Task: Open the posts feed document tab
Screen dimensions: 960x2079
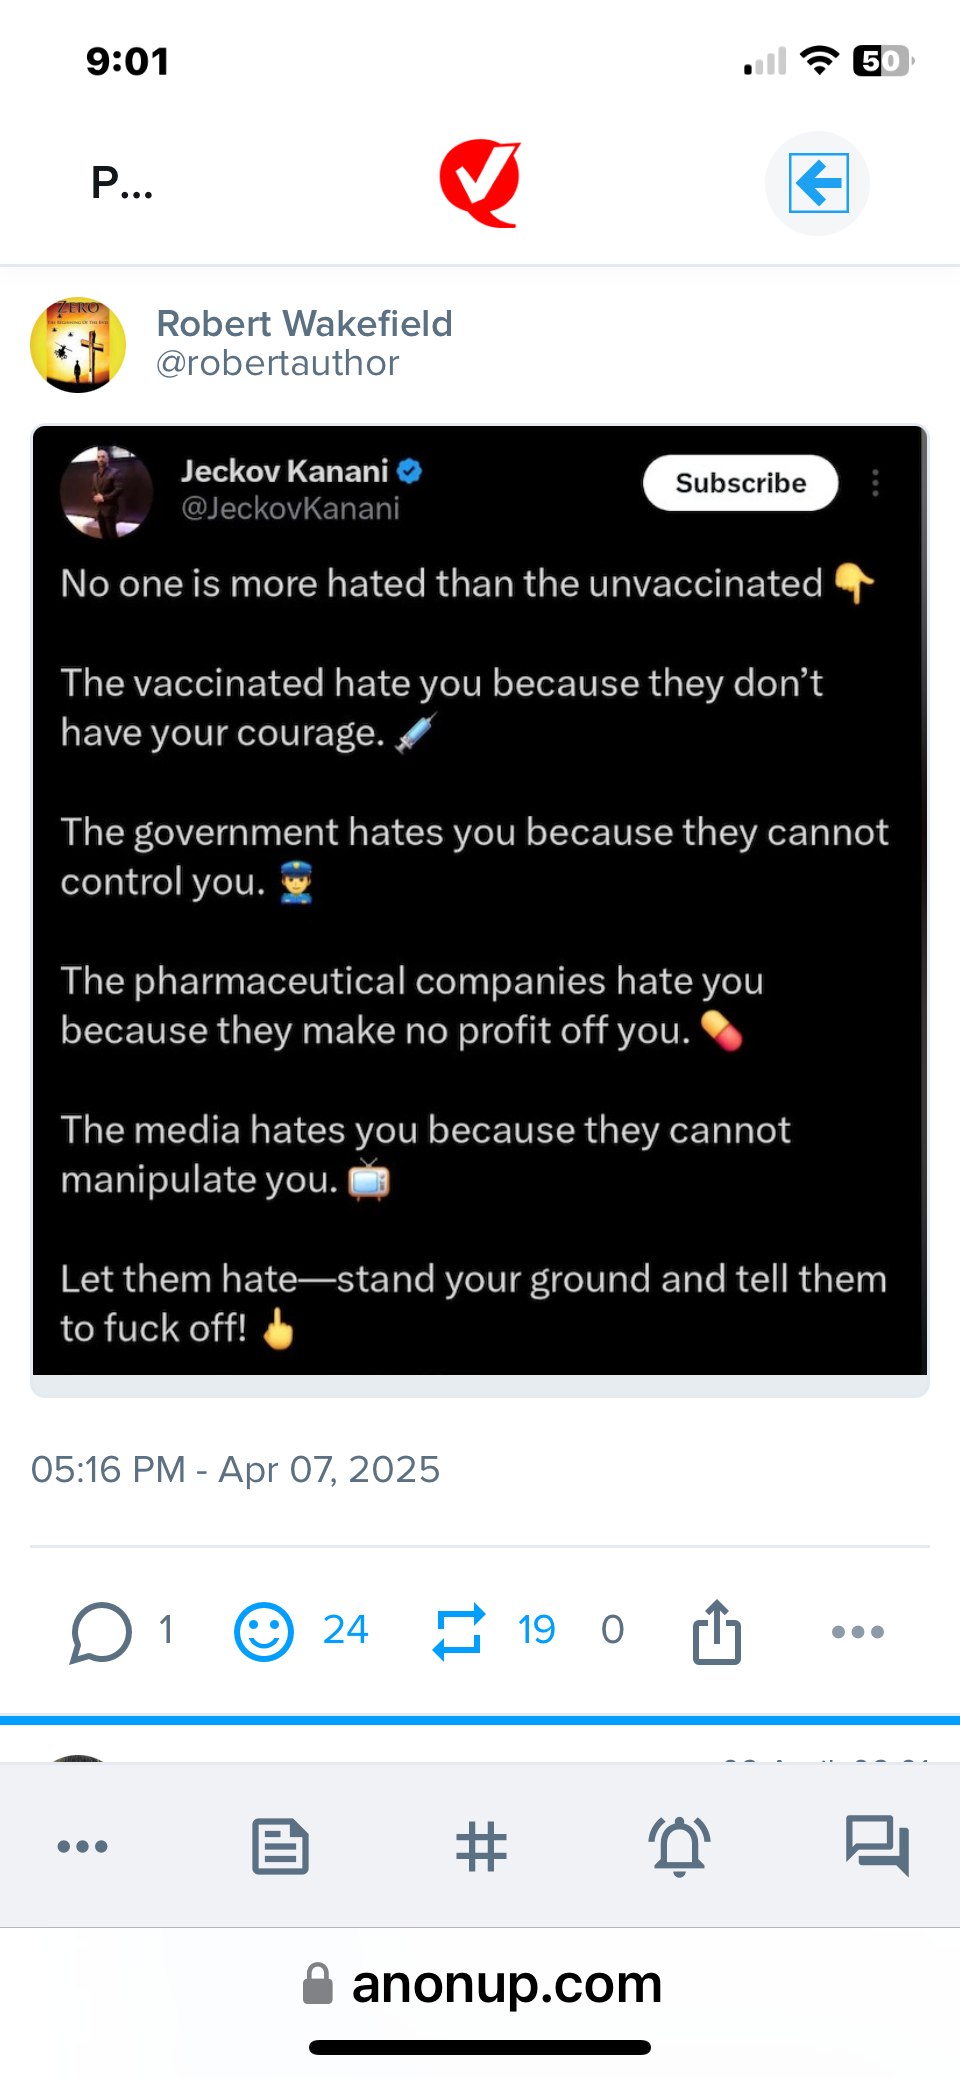Action: pyautogui.click(x=280, y=1846)
